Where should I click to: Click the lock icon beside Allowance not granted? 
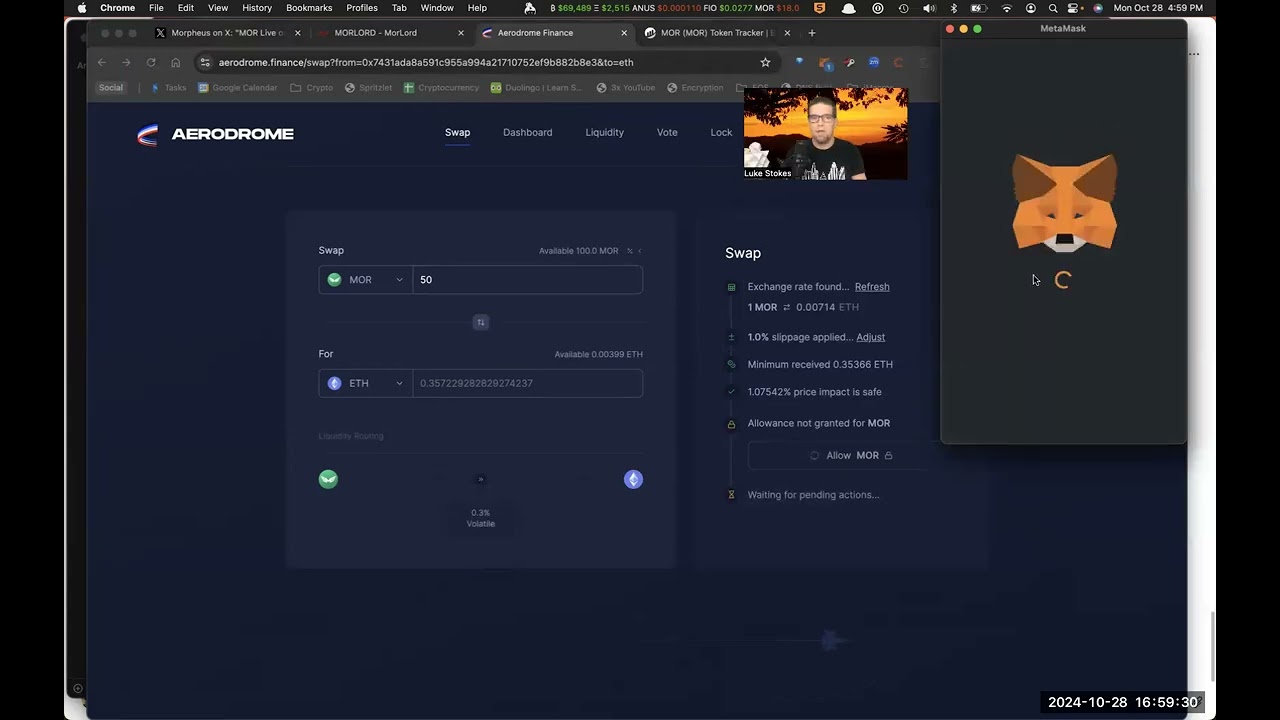[x=731, y=424]
